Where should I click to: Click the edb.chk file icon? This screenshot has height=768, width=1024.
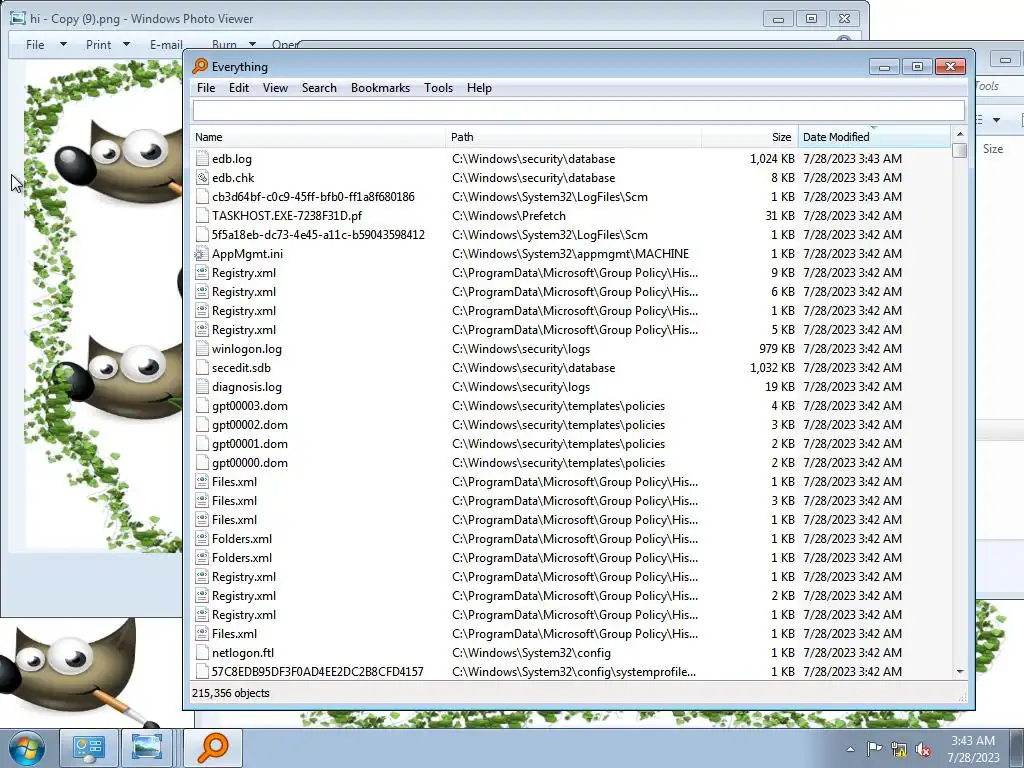(x=202, y=178)
